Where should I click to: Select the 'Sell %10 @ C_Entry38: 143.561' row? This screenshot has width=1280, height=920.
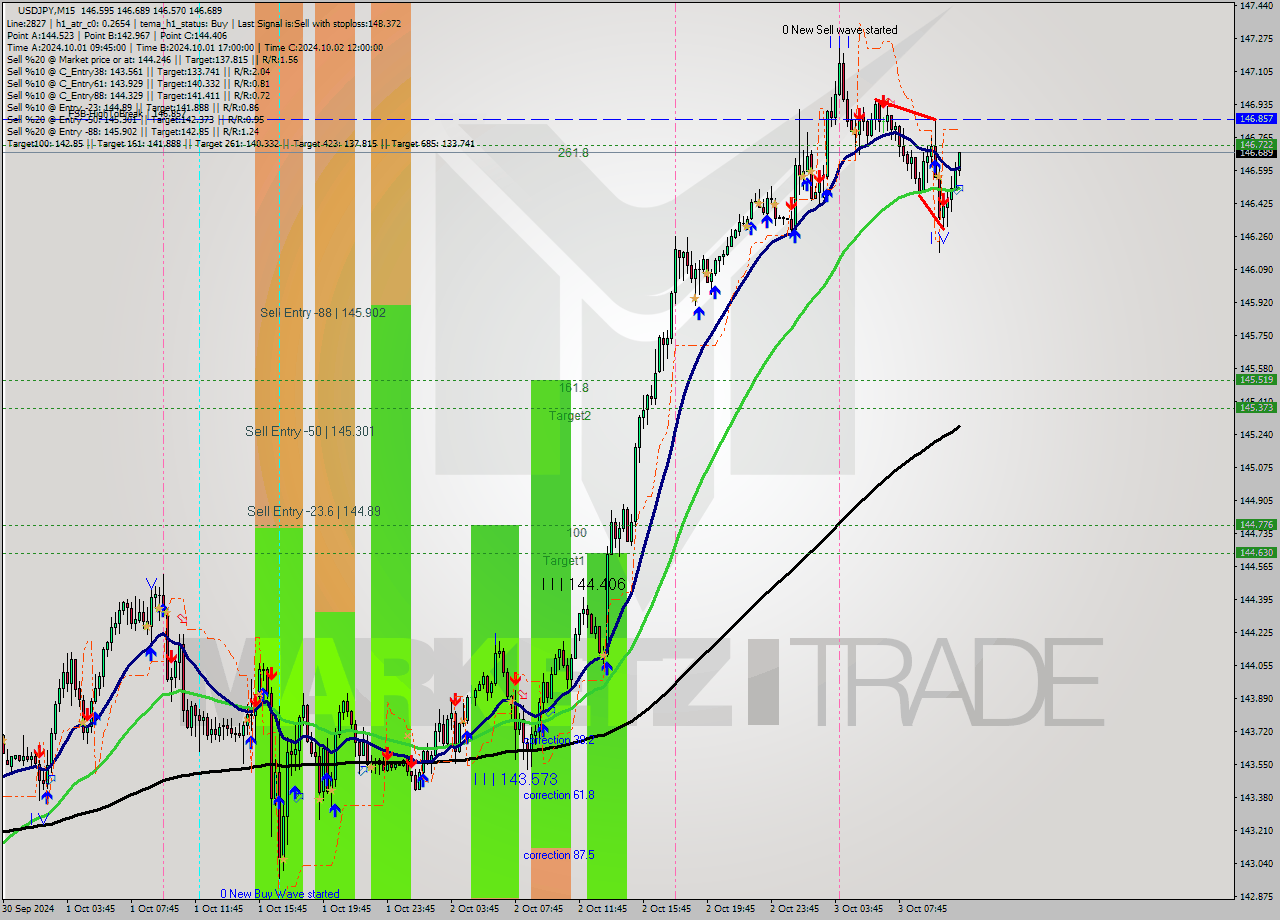click(138, 72)
